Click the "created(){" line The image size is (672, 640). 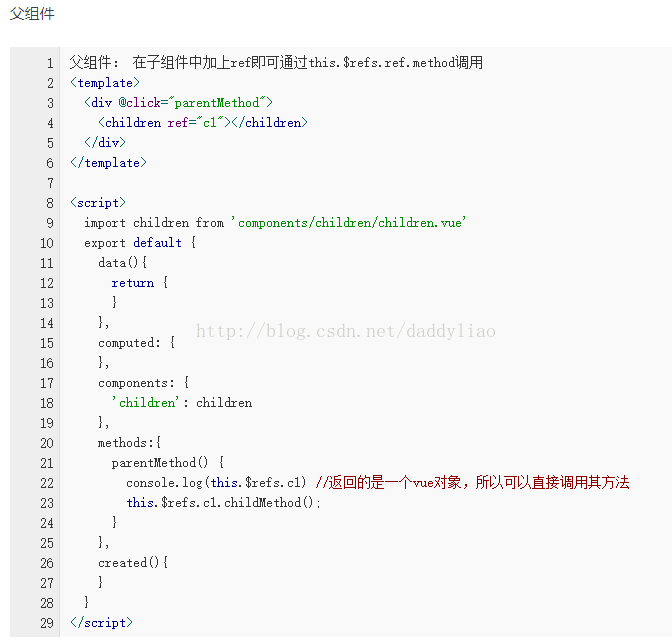coord(133,562)
